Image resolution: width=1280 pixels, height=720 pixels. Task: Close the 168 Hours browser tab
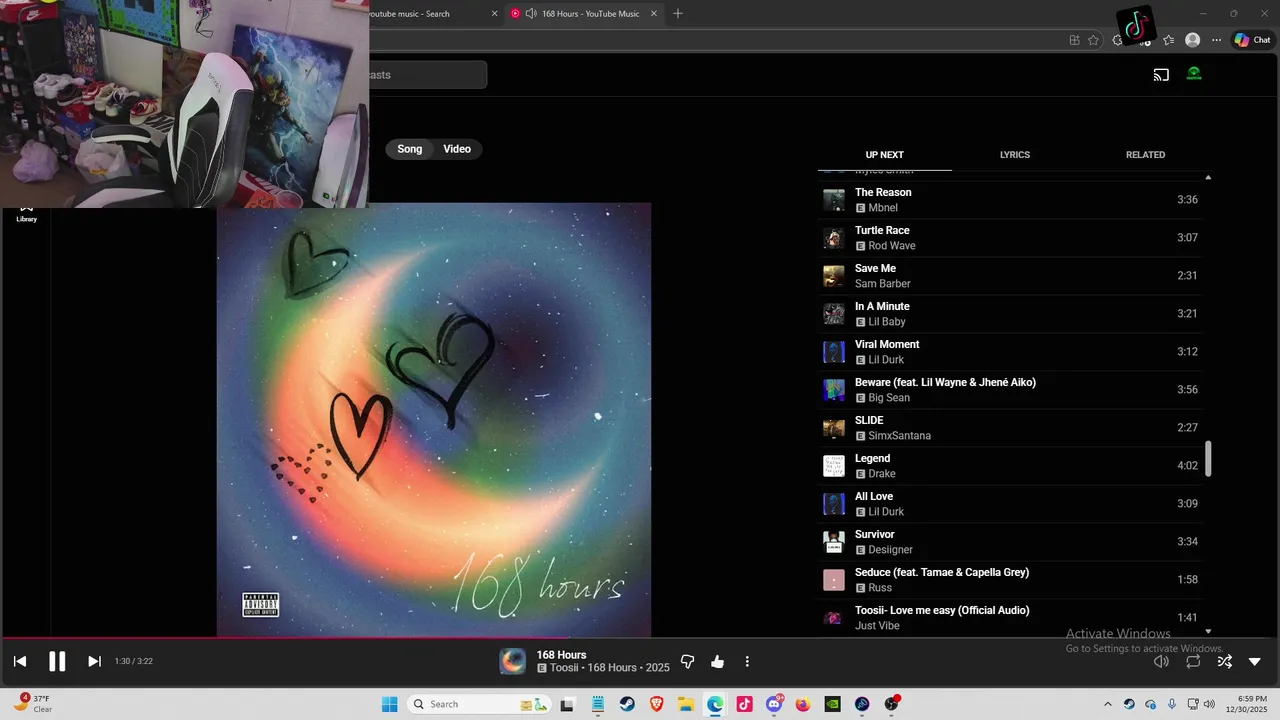(654, 14)
